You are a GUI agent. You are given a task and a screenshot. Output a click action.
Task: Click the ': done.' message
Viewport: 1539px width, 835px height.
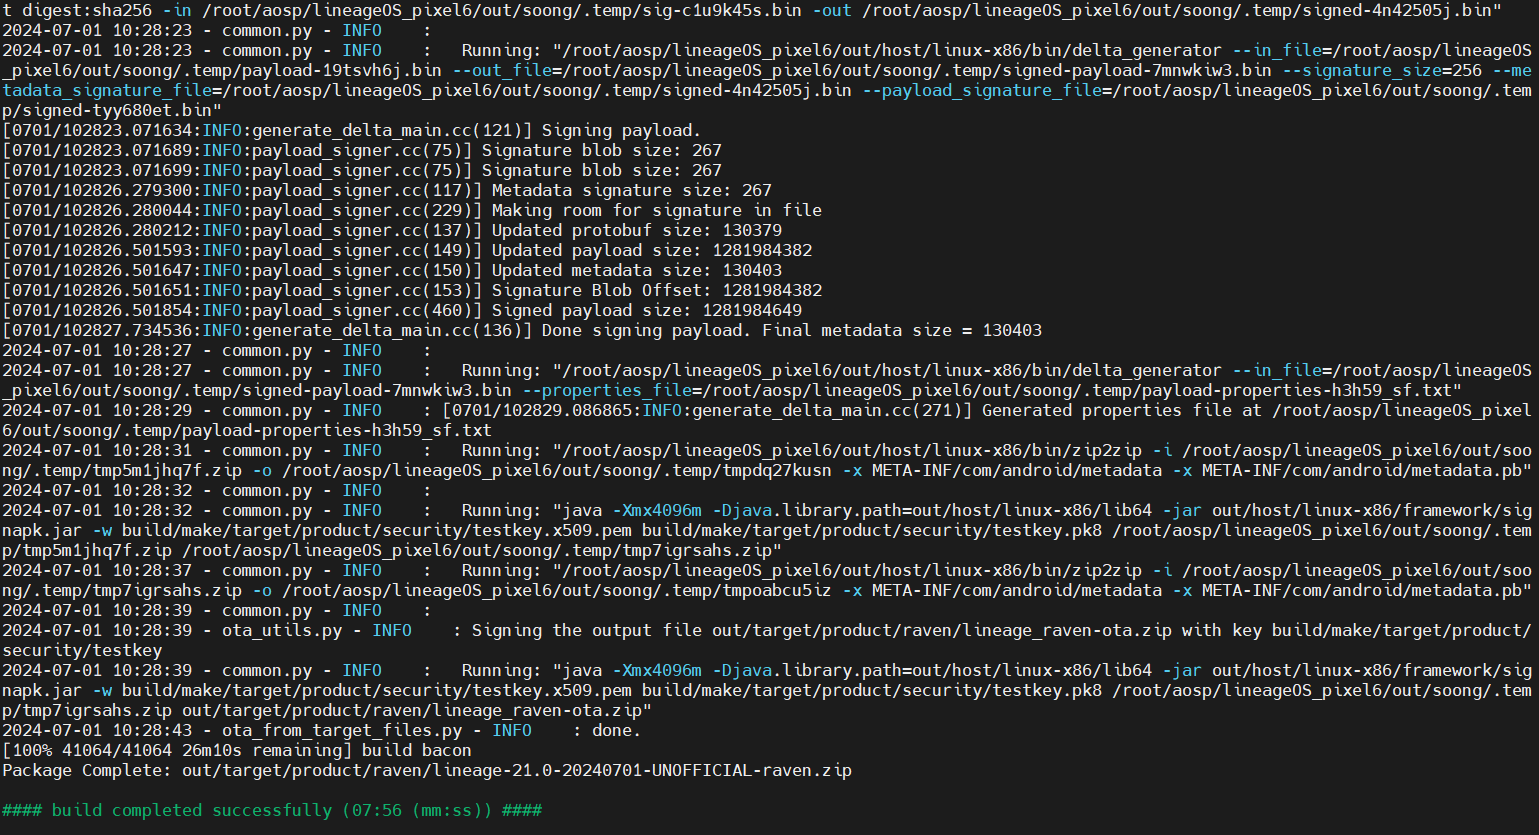pos(607,730)
